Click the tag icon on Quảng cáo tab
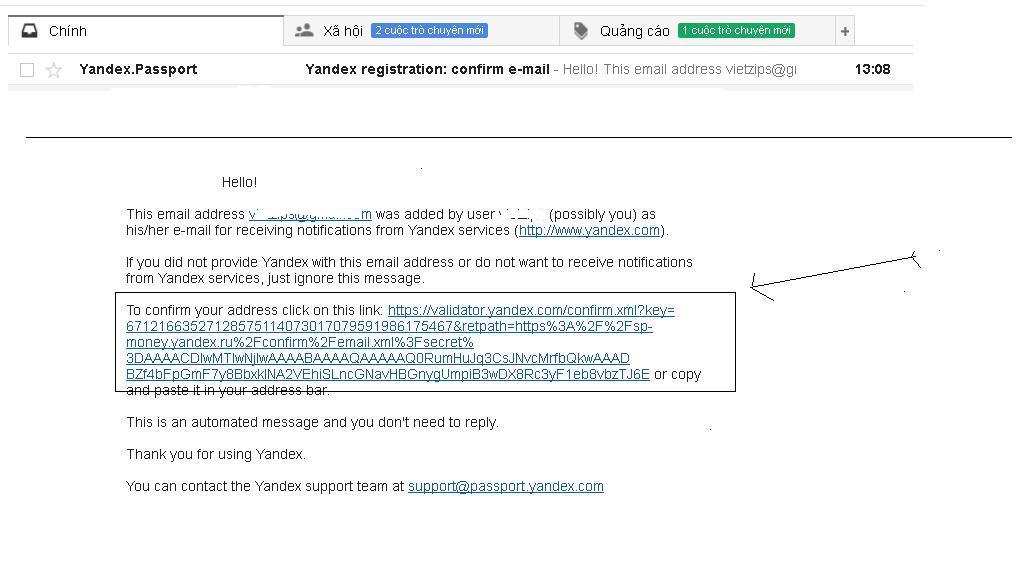1018x569 pixels. [x=581, y=31]
